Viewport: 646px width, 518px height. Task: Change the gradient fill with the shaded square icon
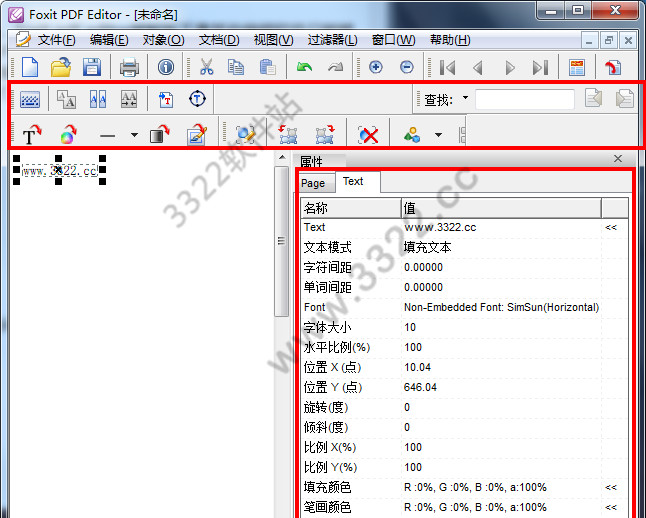[x=159, y=134]
